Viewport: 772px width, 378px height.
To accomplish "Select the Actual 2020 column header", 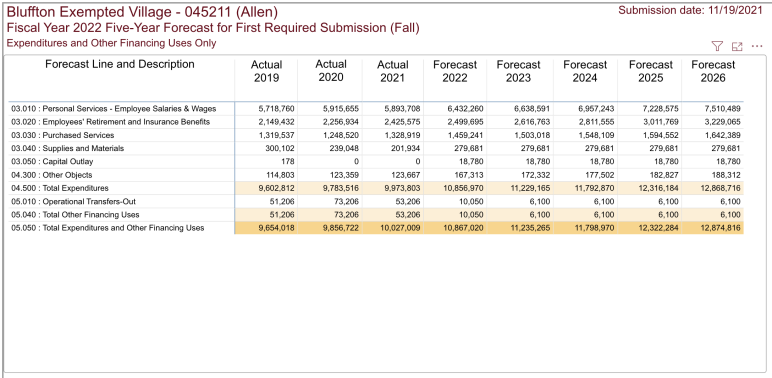I will (331, 71).
